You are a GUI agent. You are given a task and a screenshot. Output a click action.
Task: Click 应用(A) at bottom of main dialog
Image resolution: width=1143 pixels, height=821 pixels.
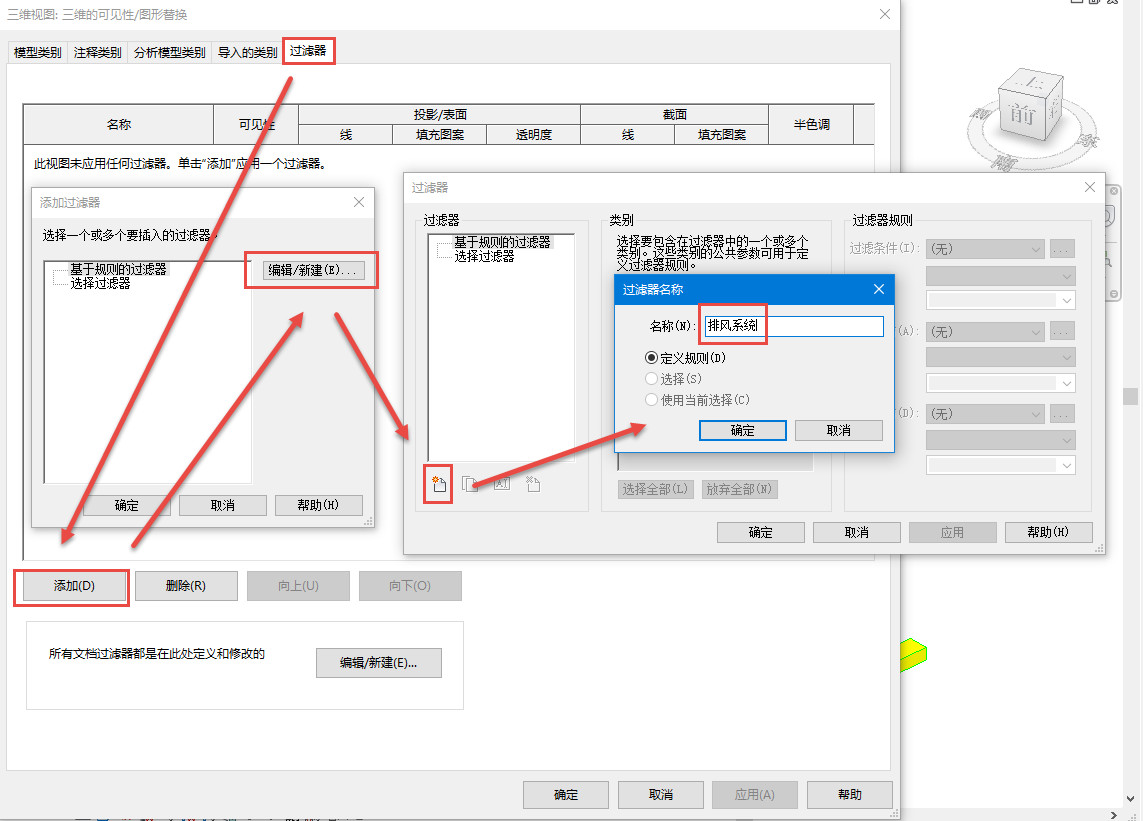pos(754,795)
